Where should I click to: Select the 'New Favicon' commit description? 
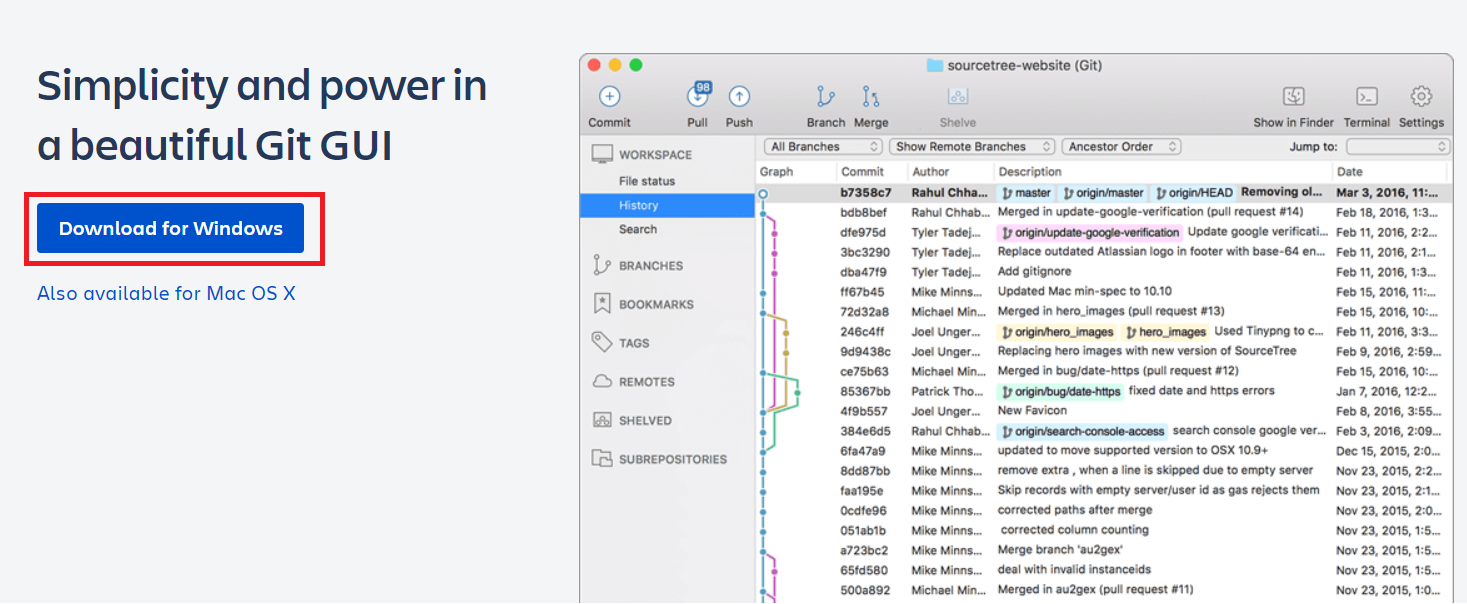[x=1032, y=410]
